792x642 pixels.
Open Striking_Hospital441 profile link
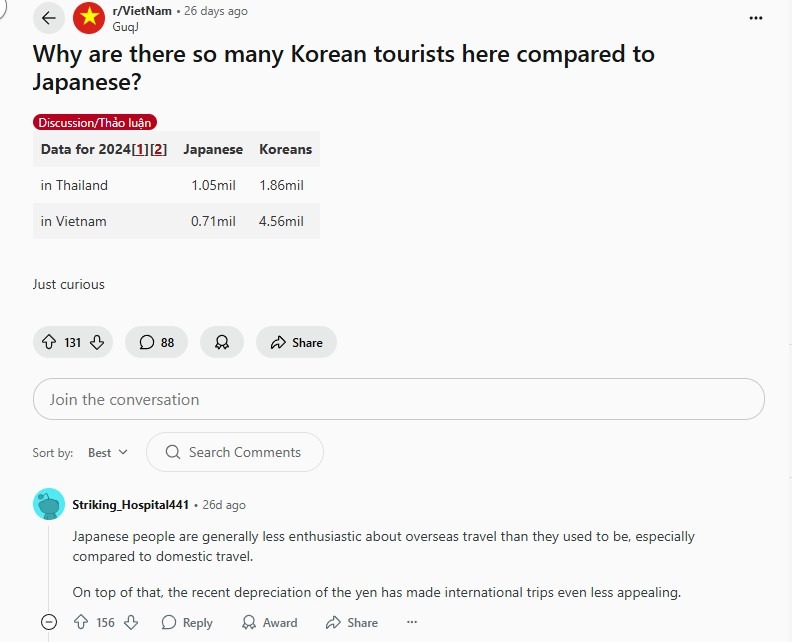tap(130, 505)
